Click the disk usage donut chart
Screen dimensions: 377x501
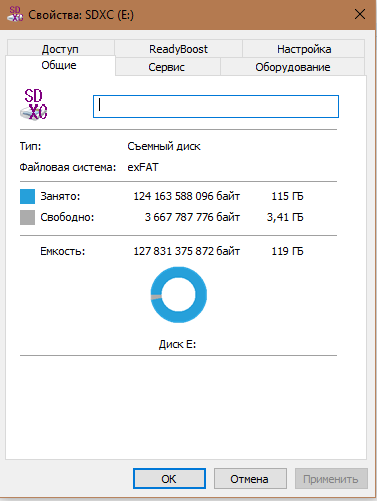tap(179, 295)
